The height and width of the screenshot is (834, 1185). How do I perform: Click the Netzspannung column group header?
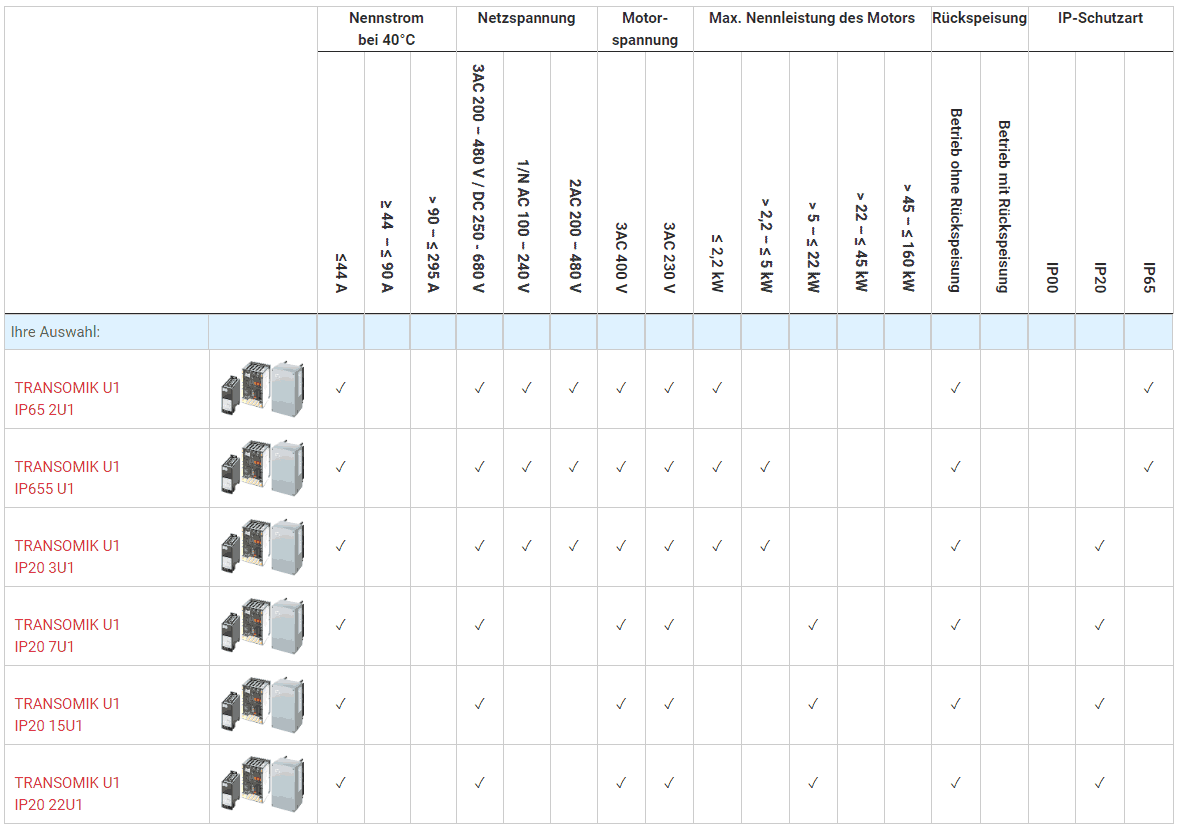527,18
